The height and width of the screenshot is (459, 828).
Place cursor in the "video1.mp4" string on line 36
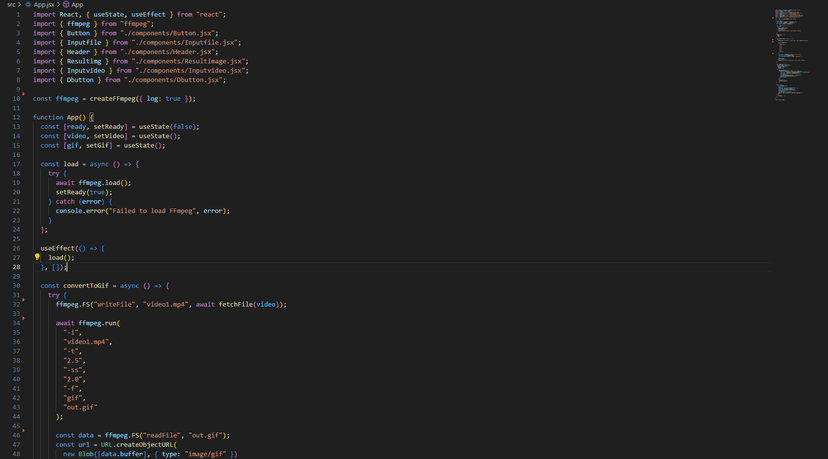(87, 342)
